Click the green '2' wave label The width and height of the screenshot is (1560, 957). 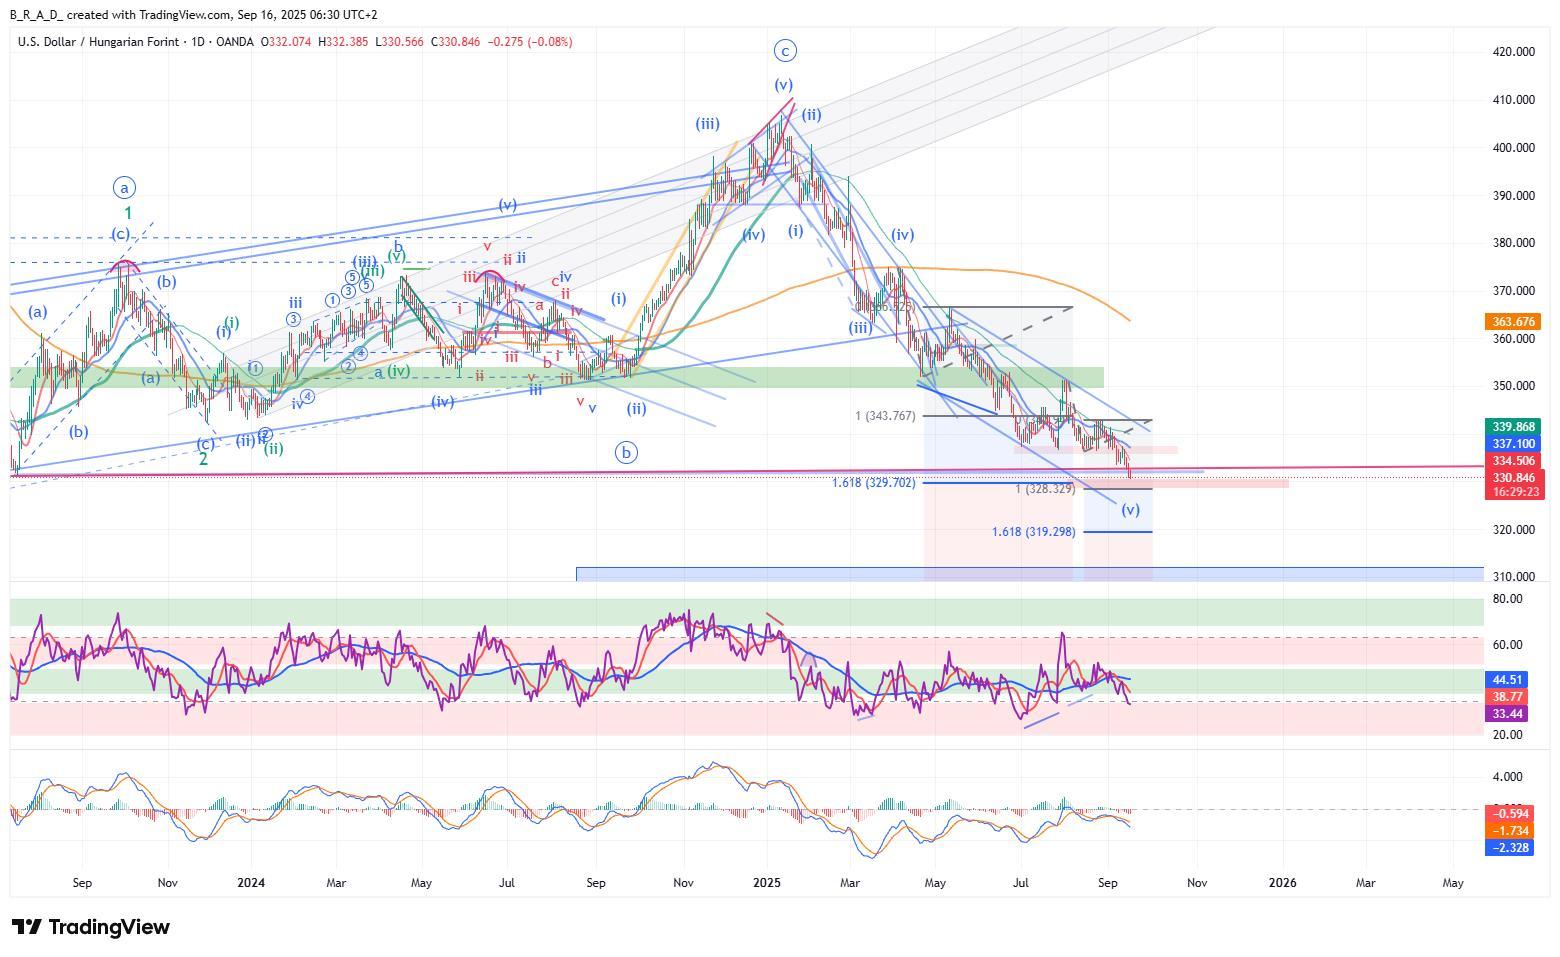click(203, 459)
